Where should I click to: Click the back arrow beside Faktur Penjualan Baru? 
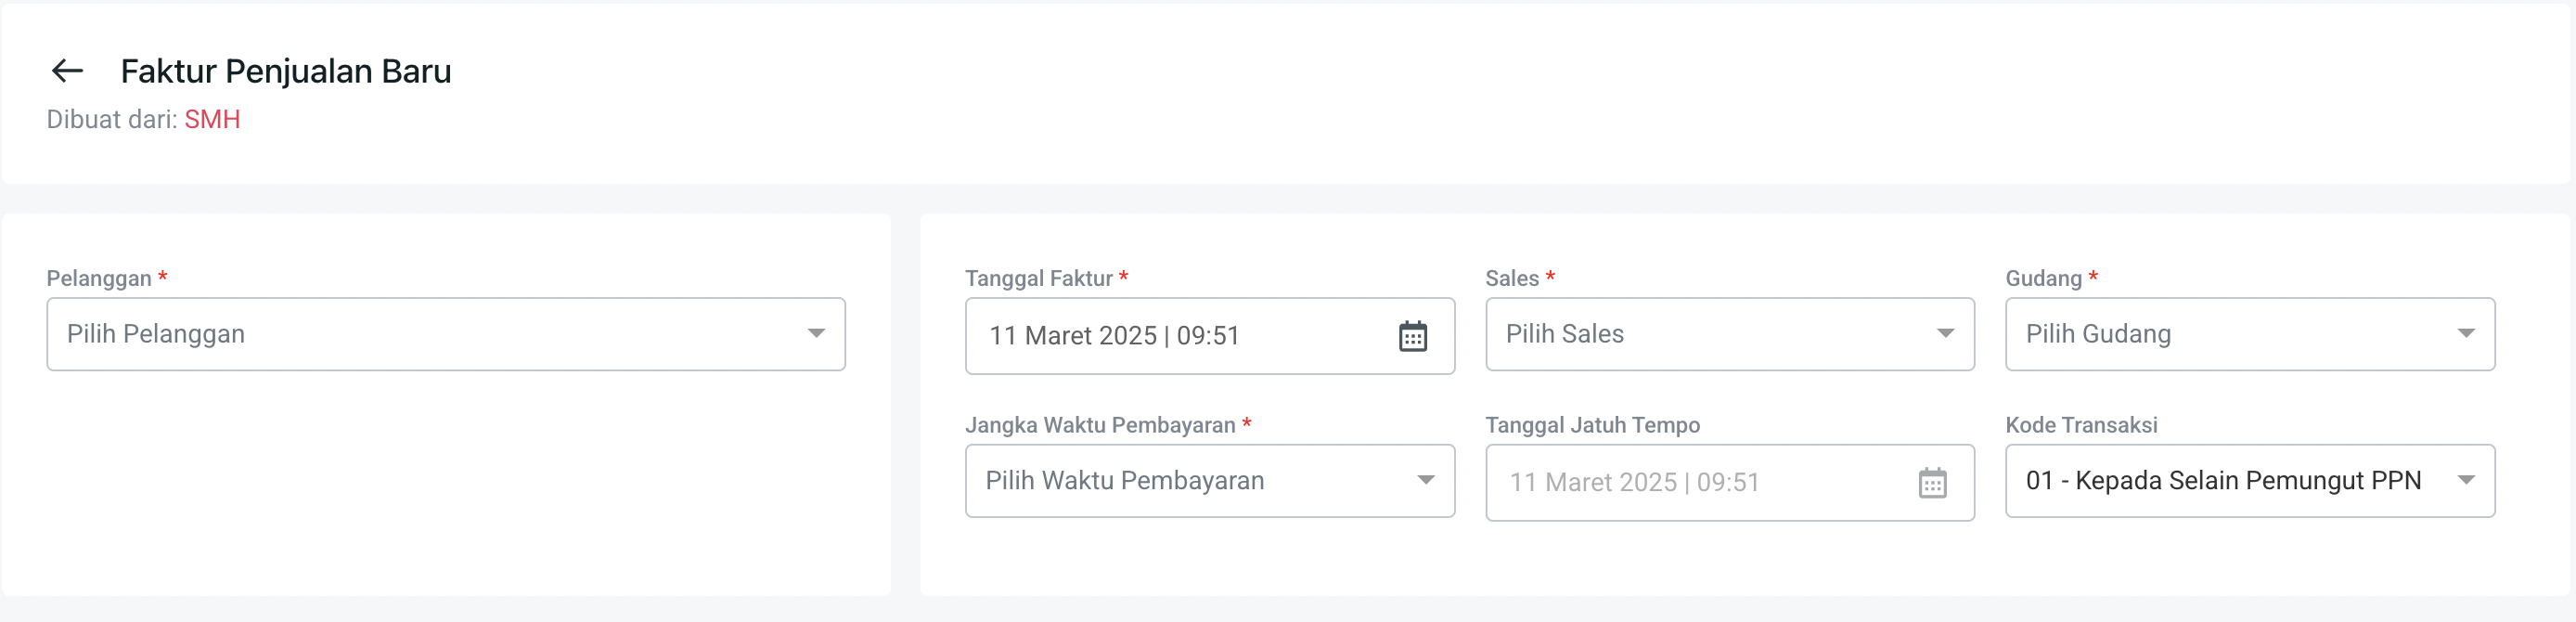(67, 71)
